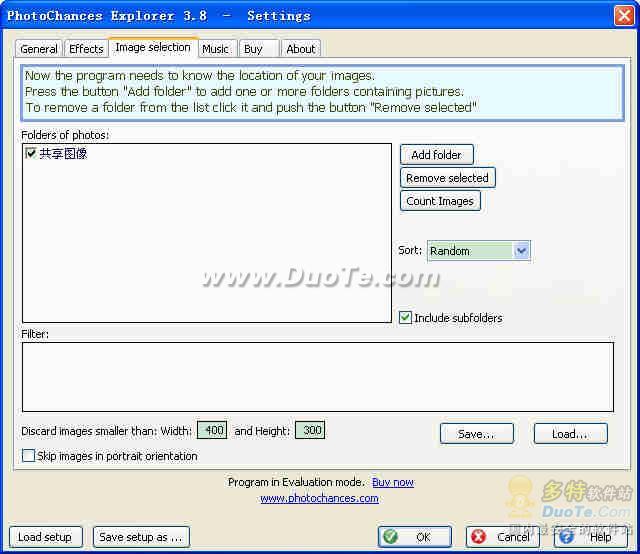Select the Image selection tab
640x554 pixels.
coord(153,47)
